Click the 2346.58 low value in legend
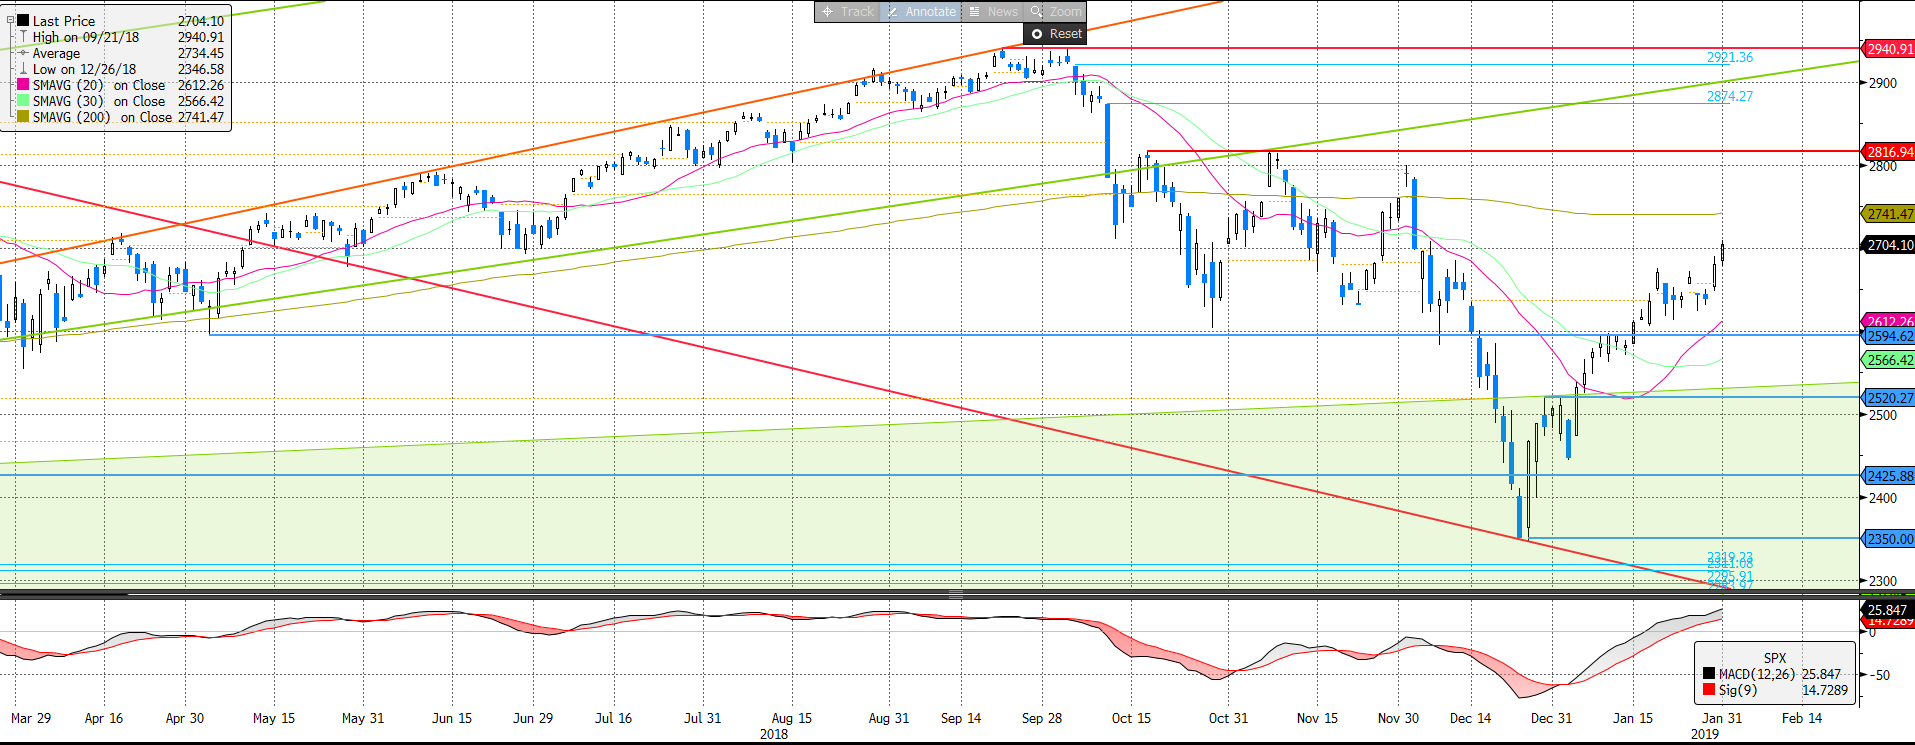The image size is (1915, 745). tap(201, 69)
